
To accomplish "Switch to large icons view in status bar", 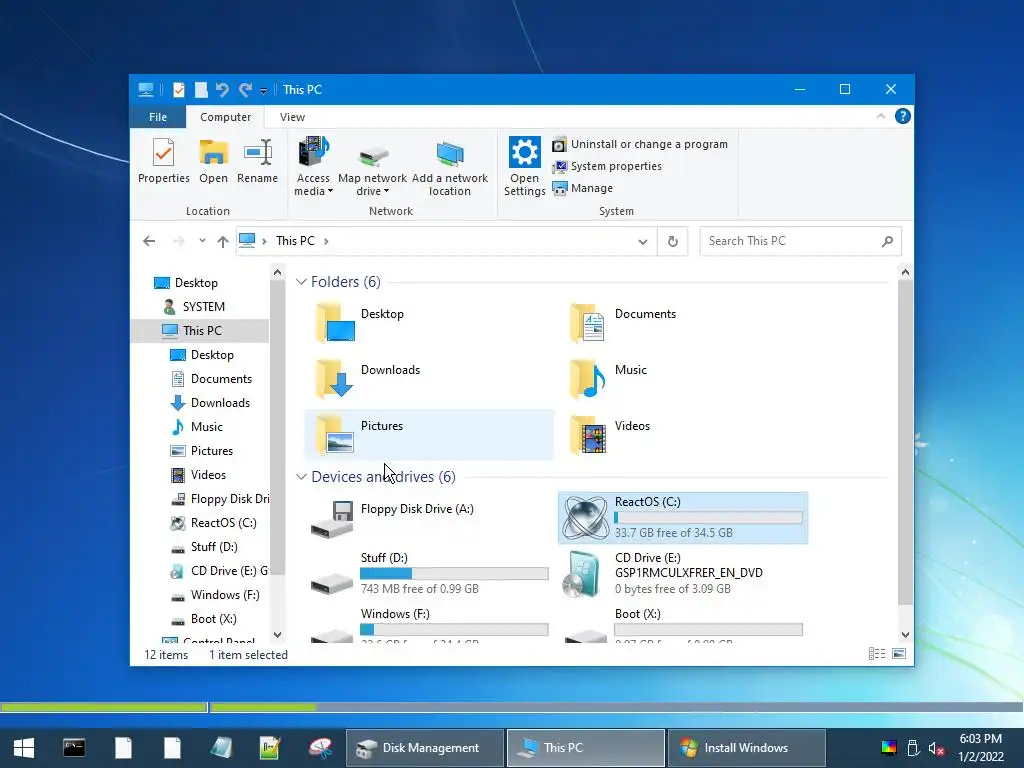I will (899, 654).
